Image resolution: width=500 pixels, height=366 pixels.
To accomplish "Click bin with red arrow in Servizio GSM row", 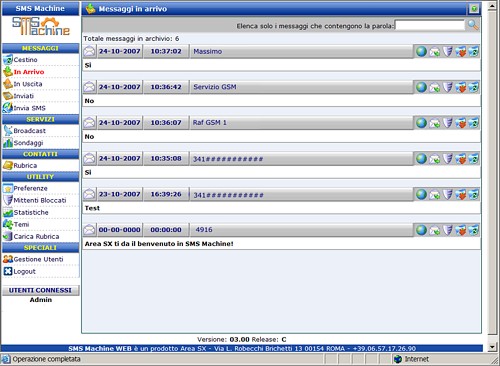I will point(461,87).
